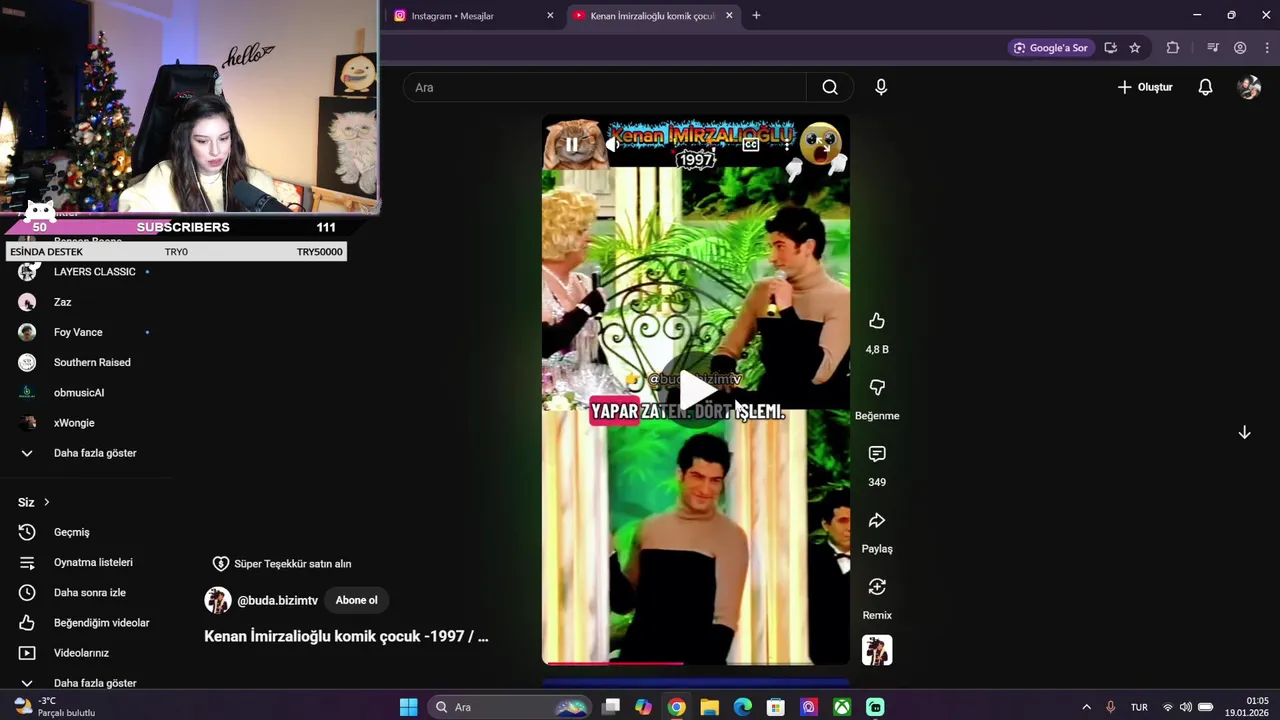The width and height of the screenshot is (1280, 720).
Task: Pause the Short from its top bar
Action: click(x=572, y=144)
